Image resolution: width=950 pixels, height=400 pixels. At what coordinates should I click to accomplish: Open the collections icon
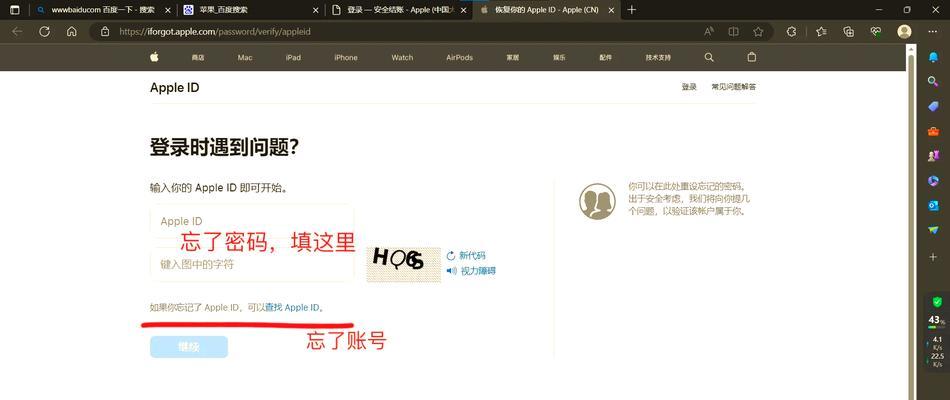pyautogui.click(x=849, y=32)
